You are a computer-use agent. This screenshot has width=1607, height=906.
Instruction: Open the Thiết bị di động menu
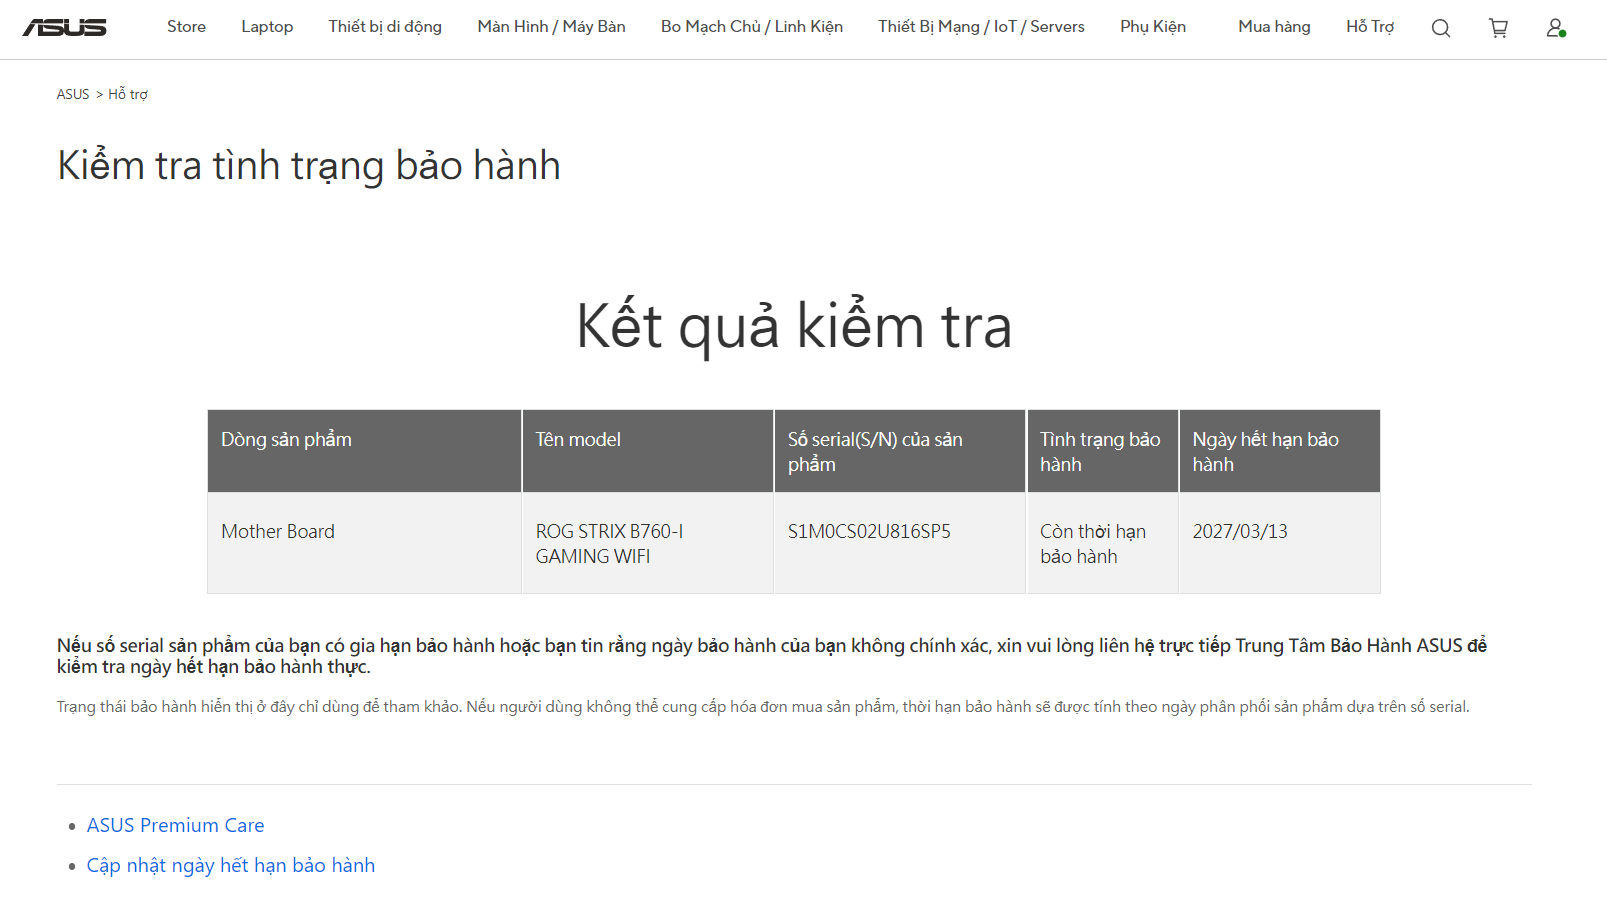tap(385, 27)
